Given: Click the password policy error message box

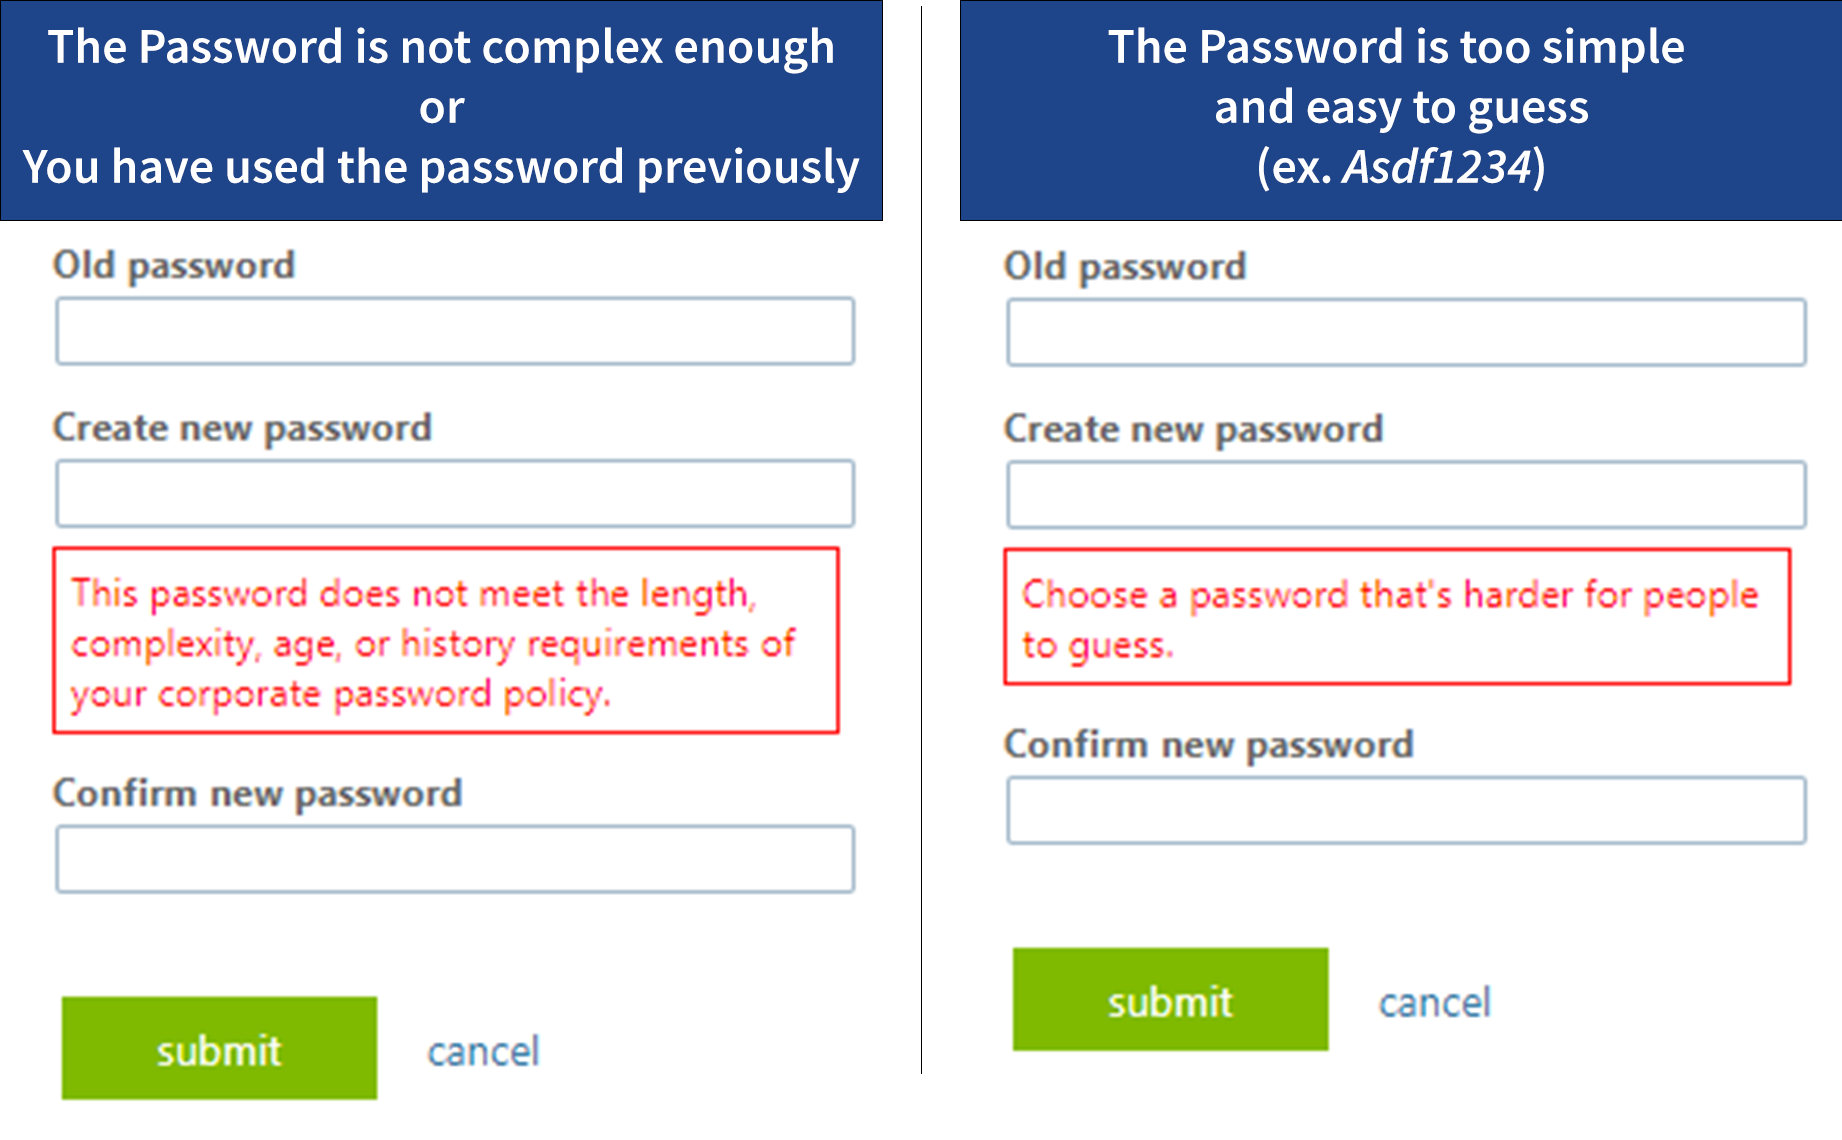Looking at the screenshot, I should tap(447, 641).
